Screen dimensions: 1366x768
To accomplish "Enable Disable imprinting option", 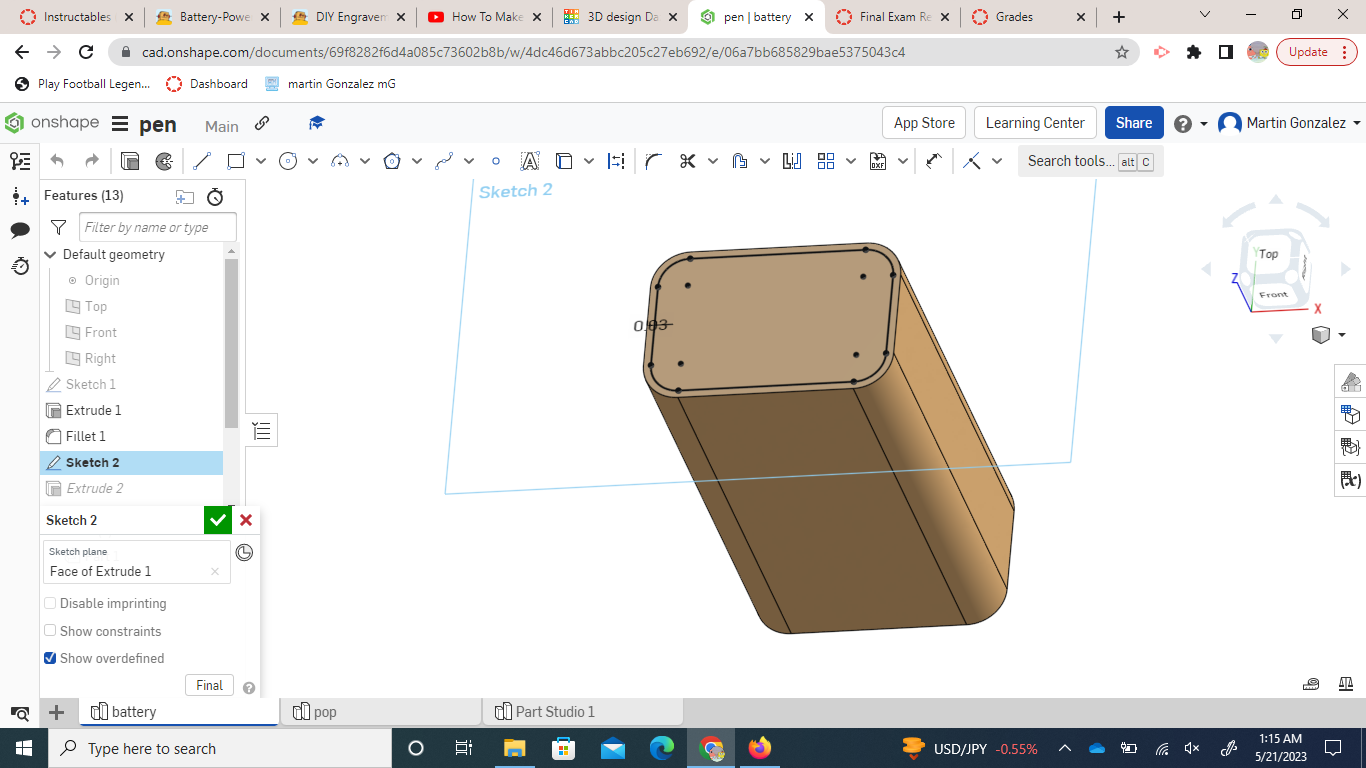I will pyautogui.click(x=50, y=603).
